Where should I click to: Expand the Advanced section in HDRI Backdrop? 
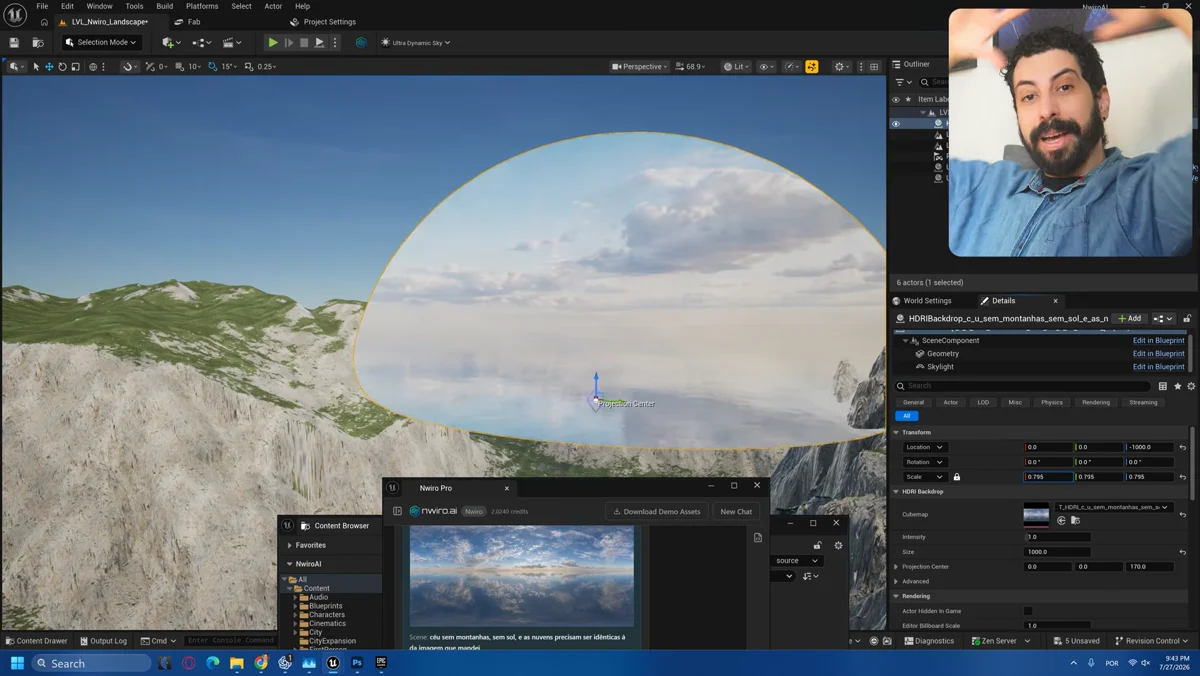coord(896,581)
